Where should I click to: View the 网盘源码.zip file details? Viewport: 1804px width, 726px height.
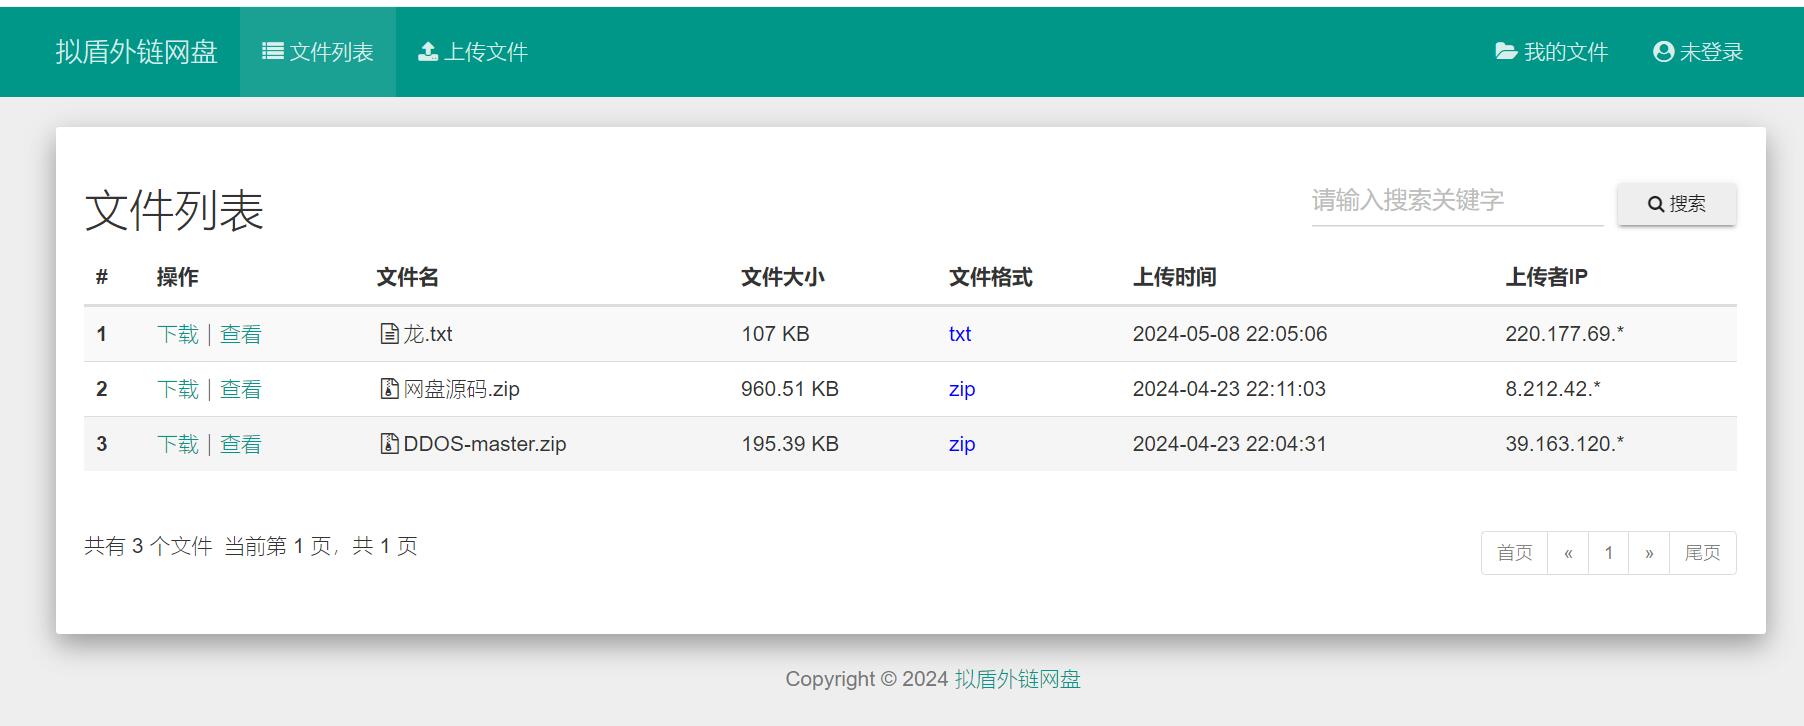point(241,389)
